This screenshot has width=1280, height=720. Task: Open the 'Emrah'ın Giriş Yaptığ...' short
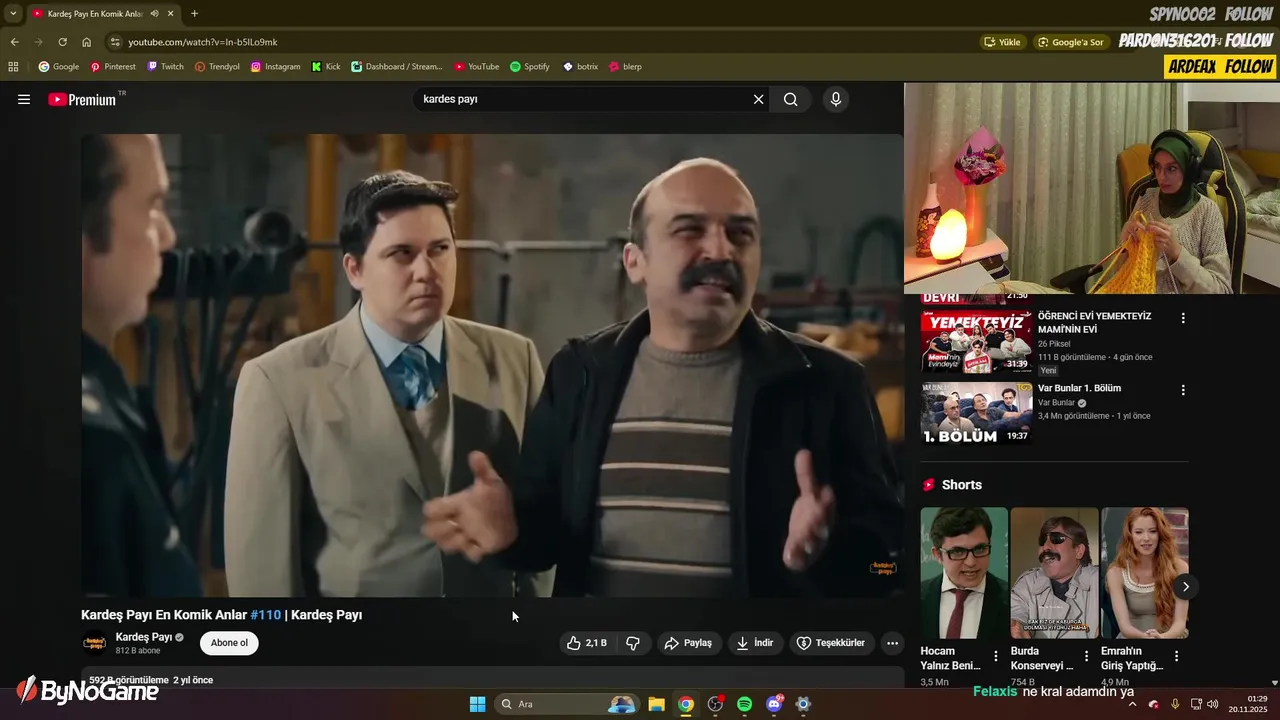click(x=1145, y=573)
